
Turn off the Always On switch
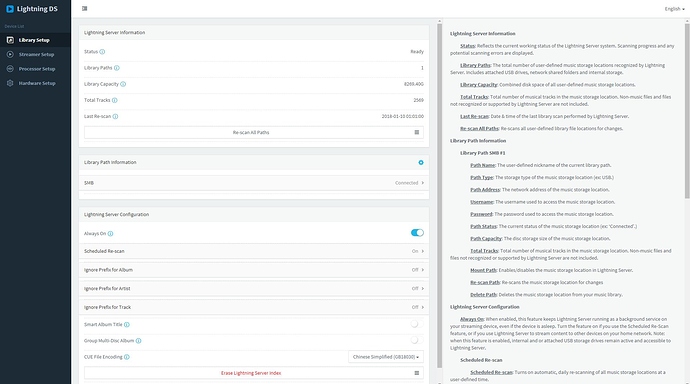tap(417, 233)
